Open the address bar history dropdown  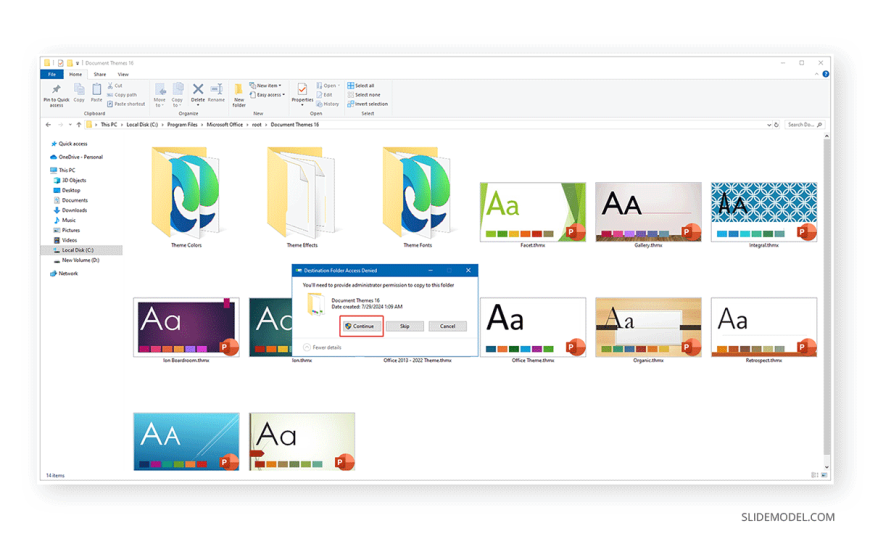coord(769,125)
